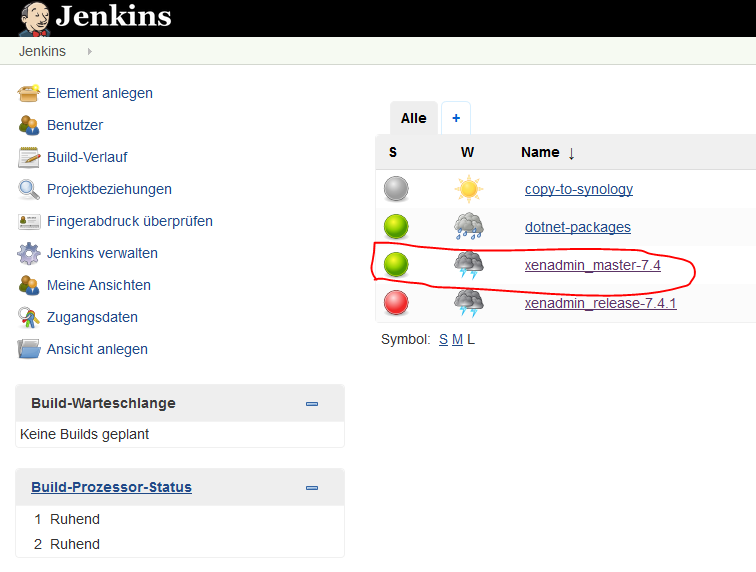This screenshot has width=756, height=572.
Task: Click rainy weather icon of dotnet-packages
Action: (469, 227)
